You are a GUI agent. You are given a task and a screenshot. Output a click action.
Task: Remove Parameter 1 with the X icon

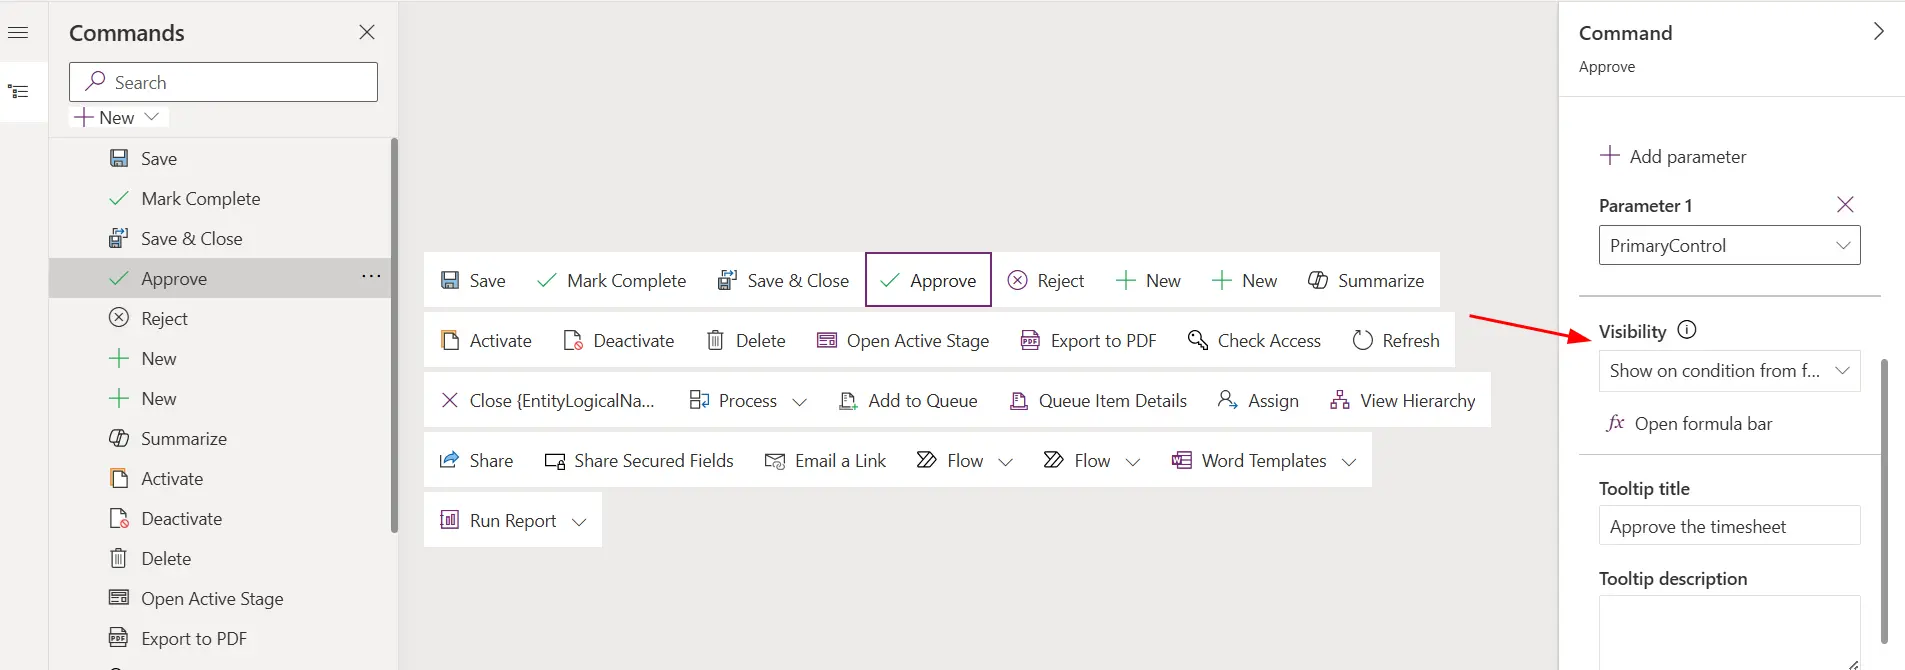1845,204
